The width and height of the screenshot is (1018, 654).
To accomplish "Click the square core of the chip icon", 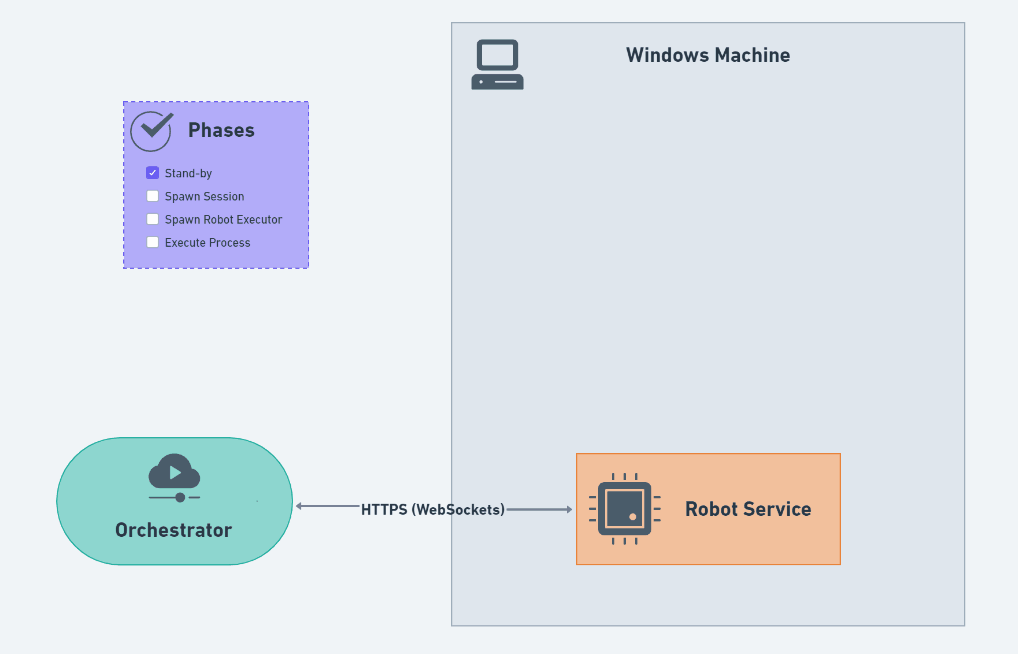I will click(626, 510).
